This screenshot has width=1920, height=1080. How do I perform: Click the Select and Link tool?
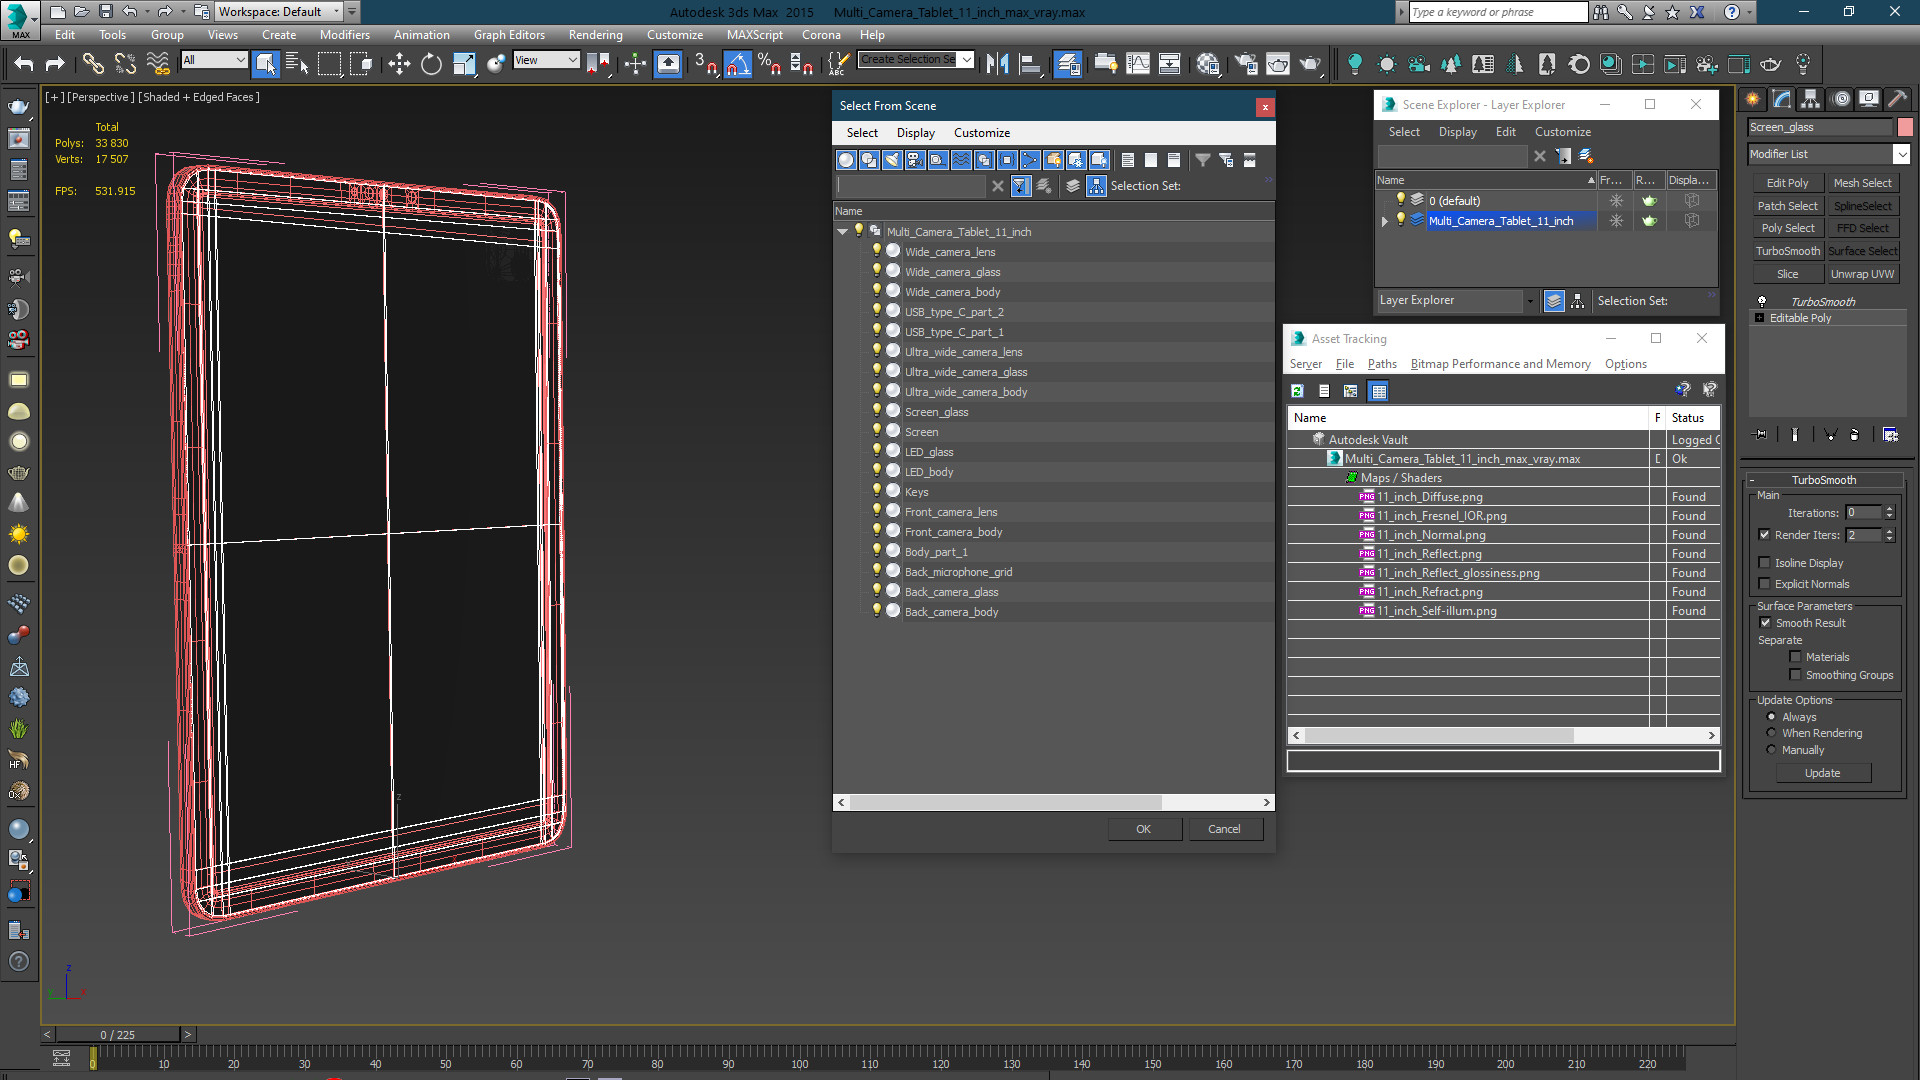click(x=93, y=64)
